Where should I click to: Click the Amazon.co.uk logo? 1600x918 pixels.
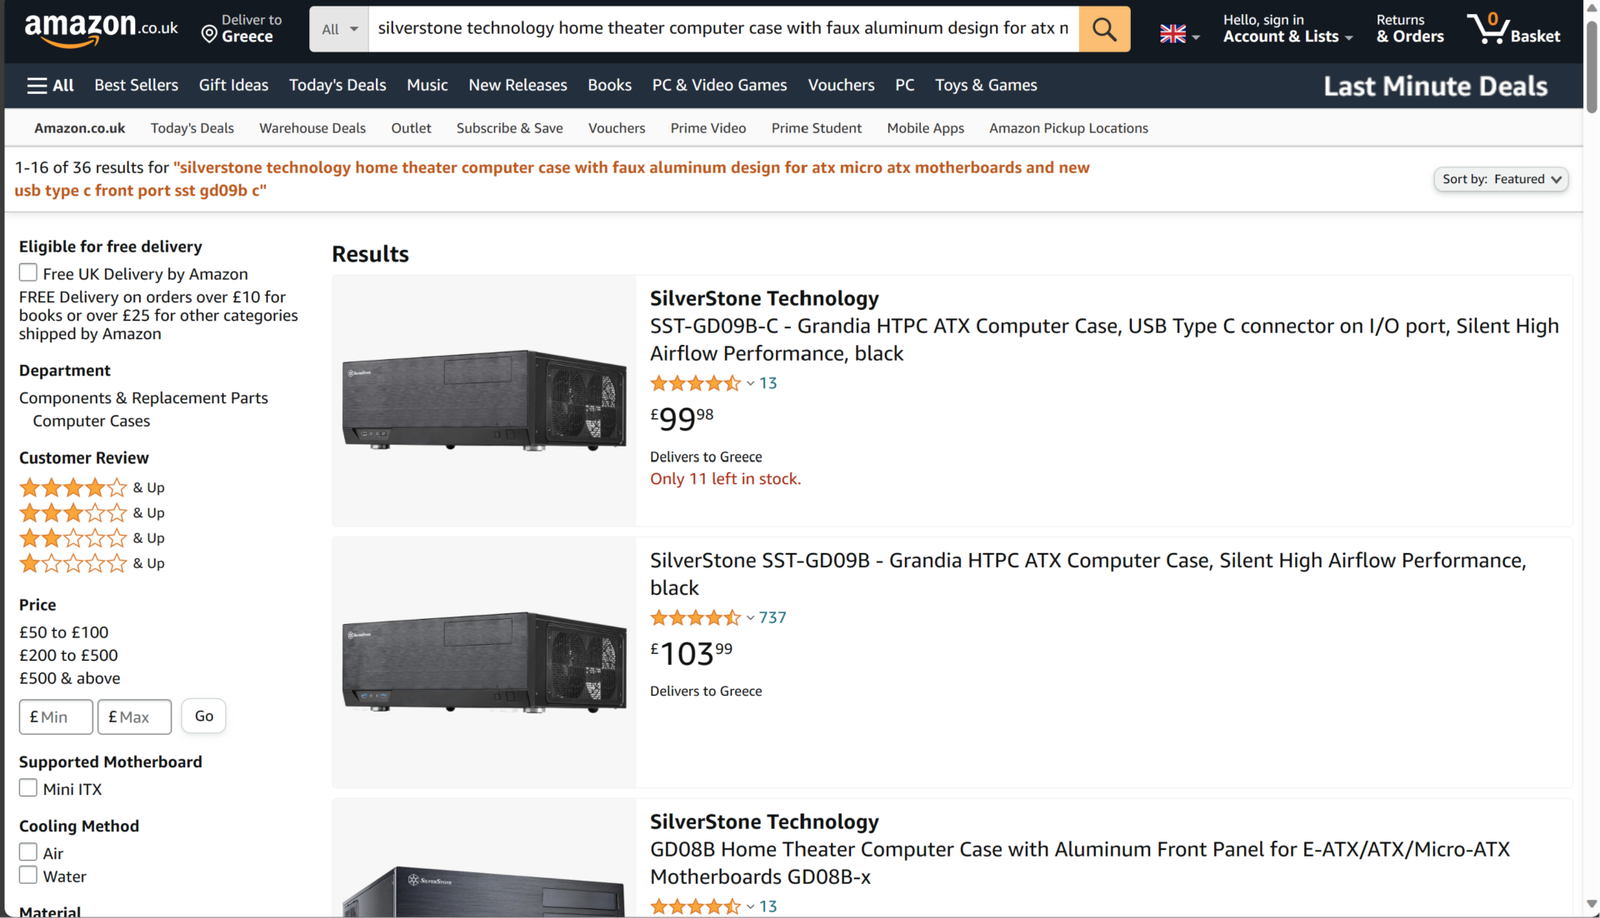tap(100, 29)
